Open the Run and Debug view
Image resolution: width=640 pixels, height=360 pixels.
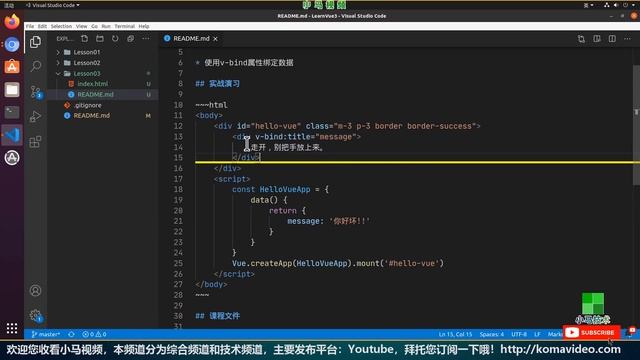pos(36,117)
